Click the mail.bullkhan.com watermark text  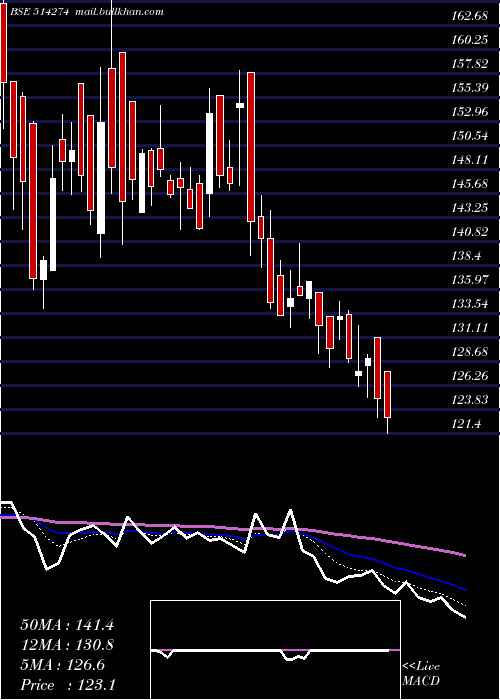(x=118, y=12)
